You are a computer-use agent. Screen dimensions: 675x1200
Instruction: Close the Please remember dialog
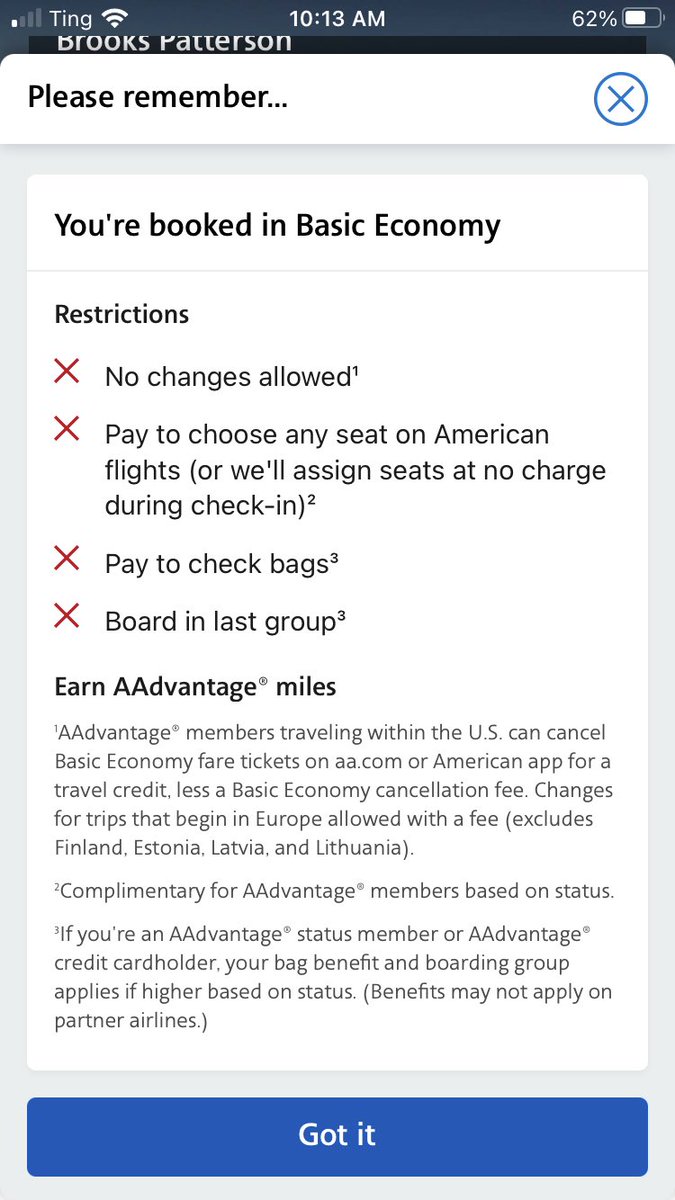pos(621,99)
